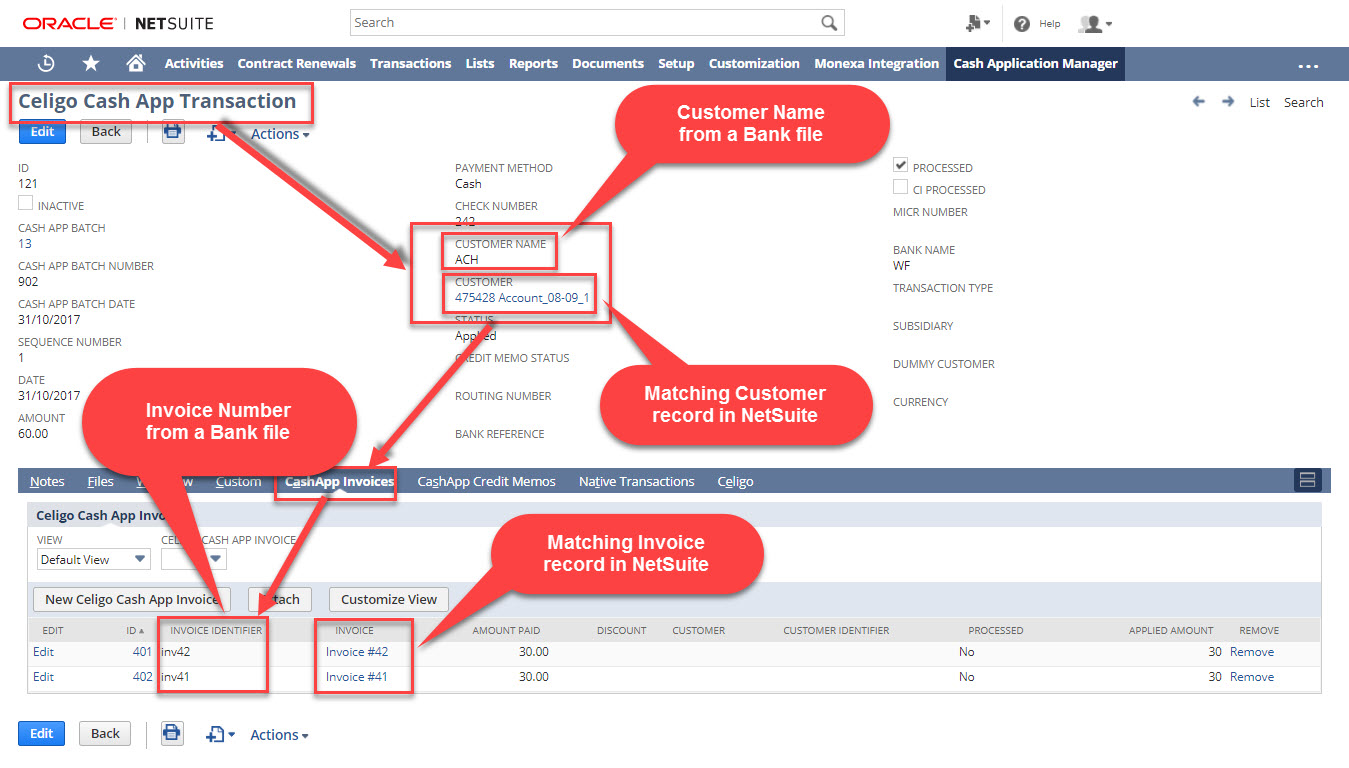
Task: Click the bottom print icon
Action: (x=172, y=733)
